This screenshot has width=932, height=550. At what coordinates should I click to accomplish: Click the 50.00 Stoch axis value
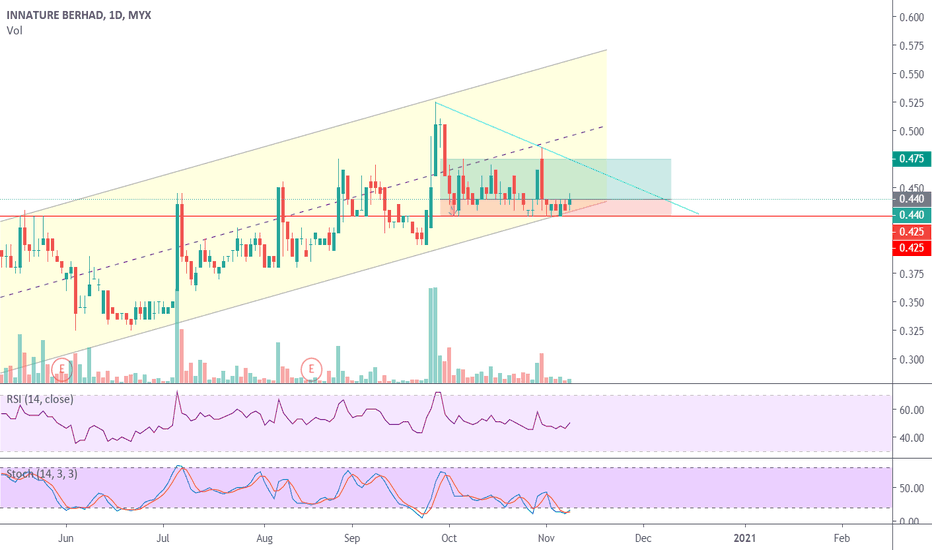(911, 488)
